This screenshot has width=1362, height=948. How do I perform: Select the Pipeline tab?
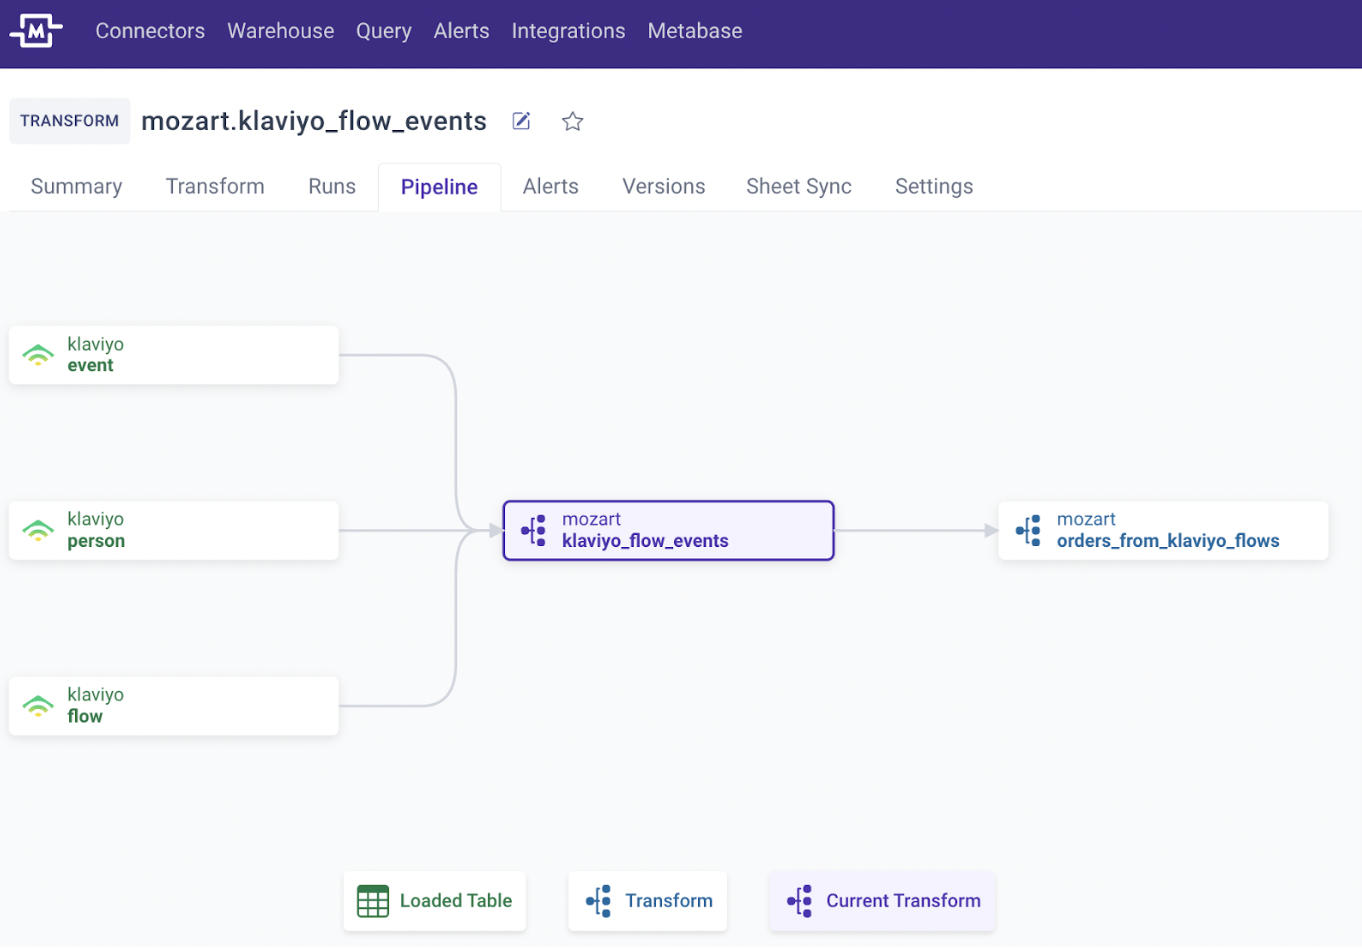(439, 187)
